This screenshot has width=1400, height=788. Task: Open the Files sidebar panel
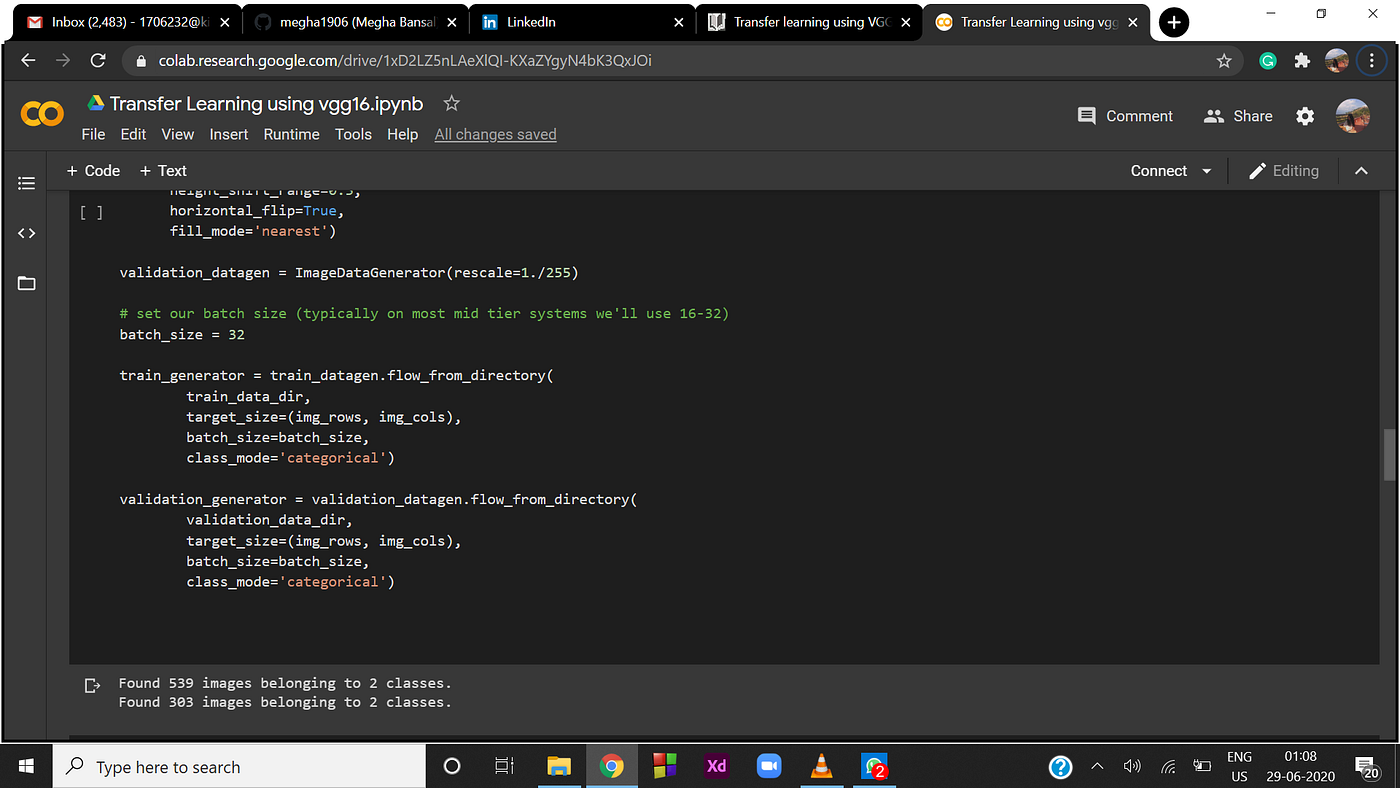26,283
